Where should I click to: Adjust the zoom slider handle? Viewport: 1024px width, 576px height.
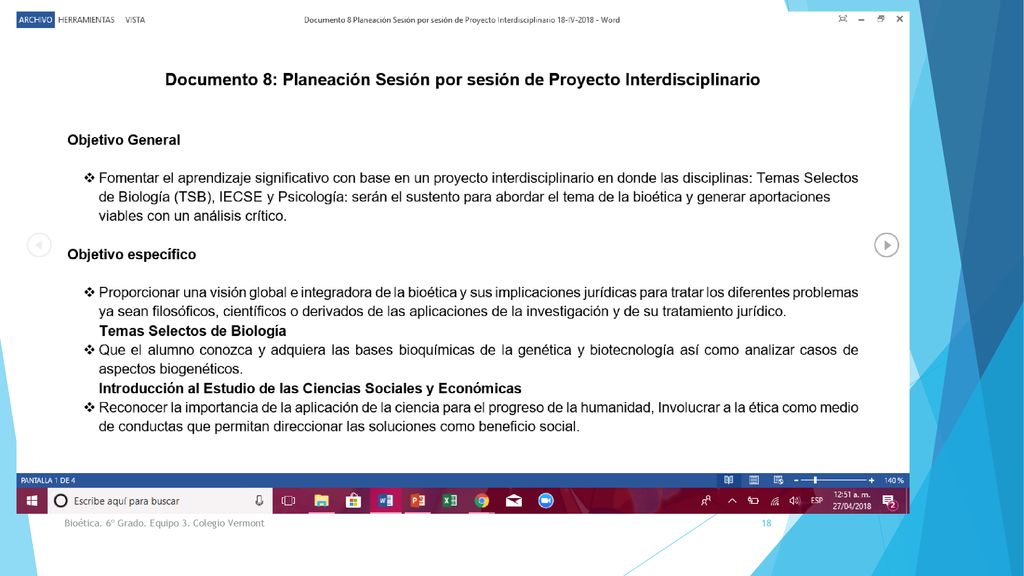coord(815,480)
